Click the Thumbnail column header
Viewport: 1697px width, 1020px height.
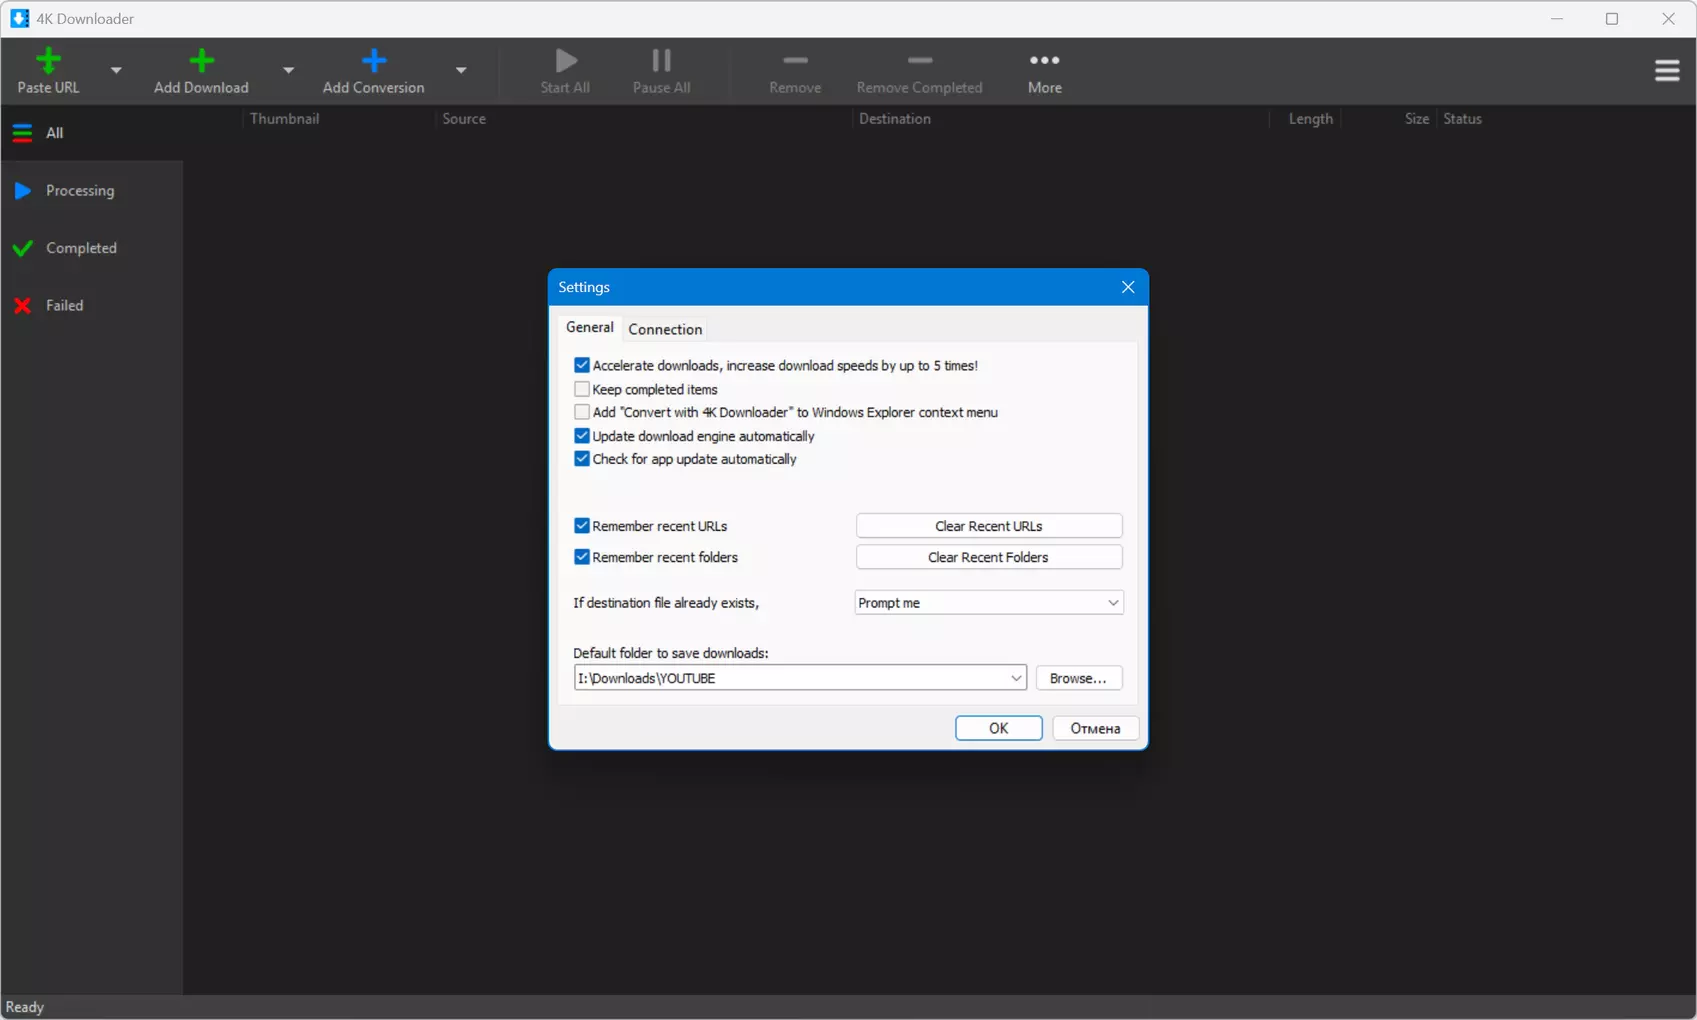click(285, 119)
